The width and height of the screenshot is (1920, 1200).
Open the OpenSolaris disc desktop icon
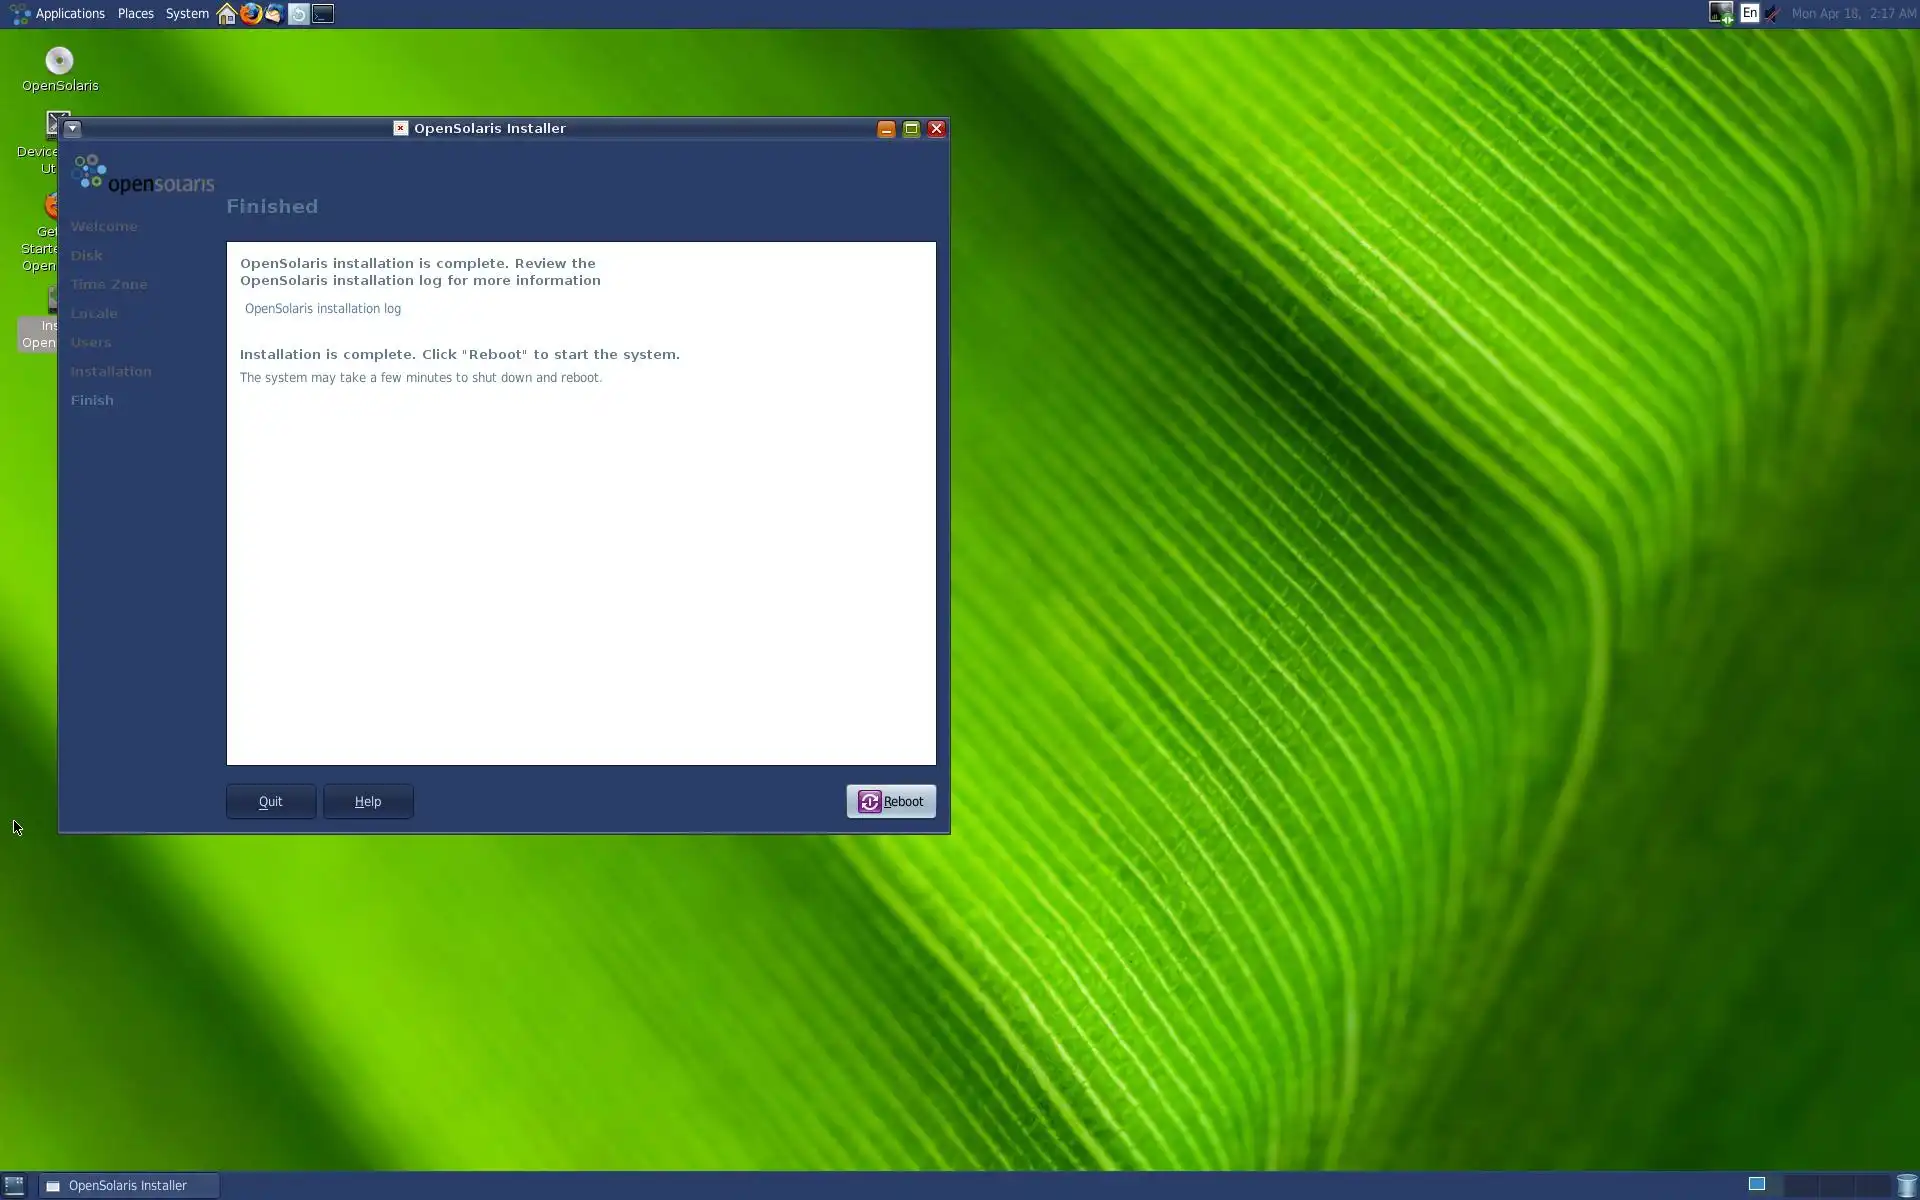[60, 62]
